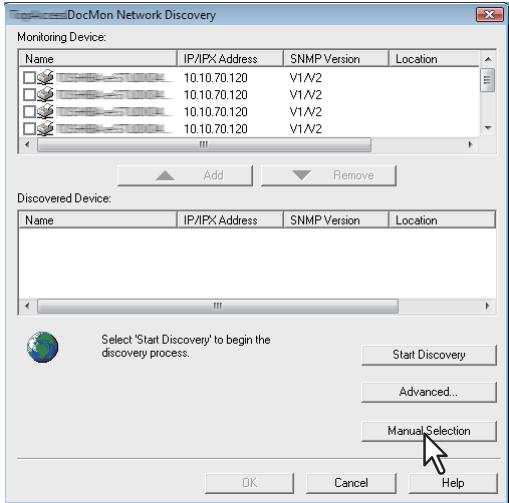
Task: Click Name header in Discovered Device list
Action: click(98, 220)
